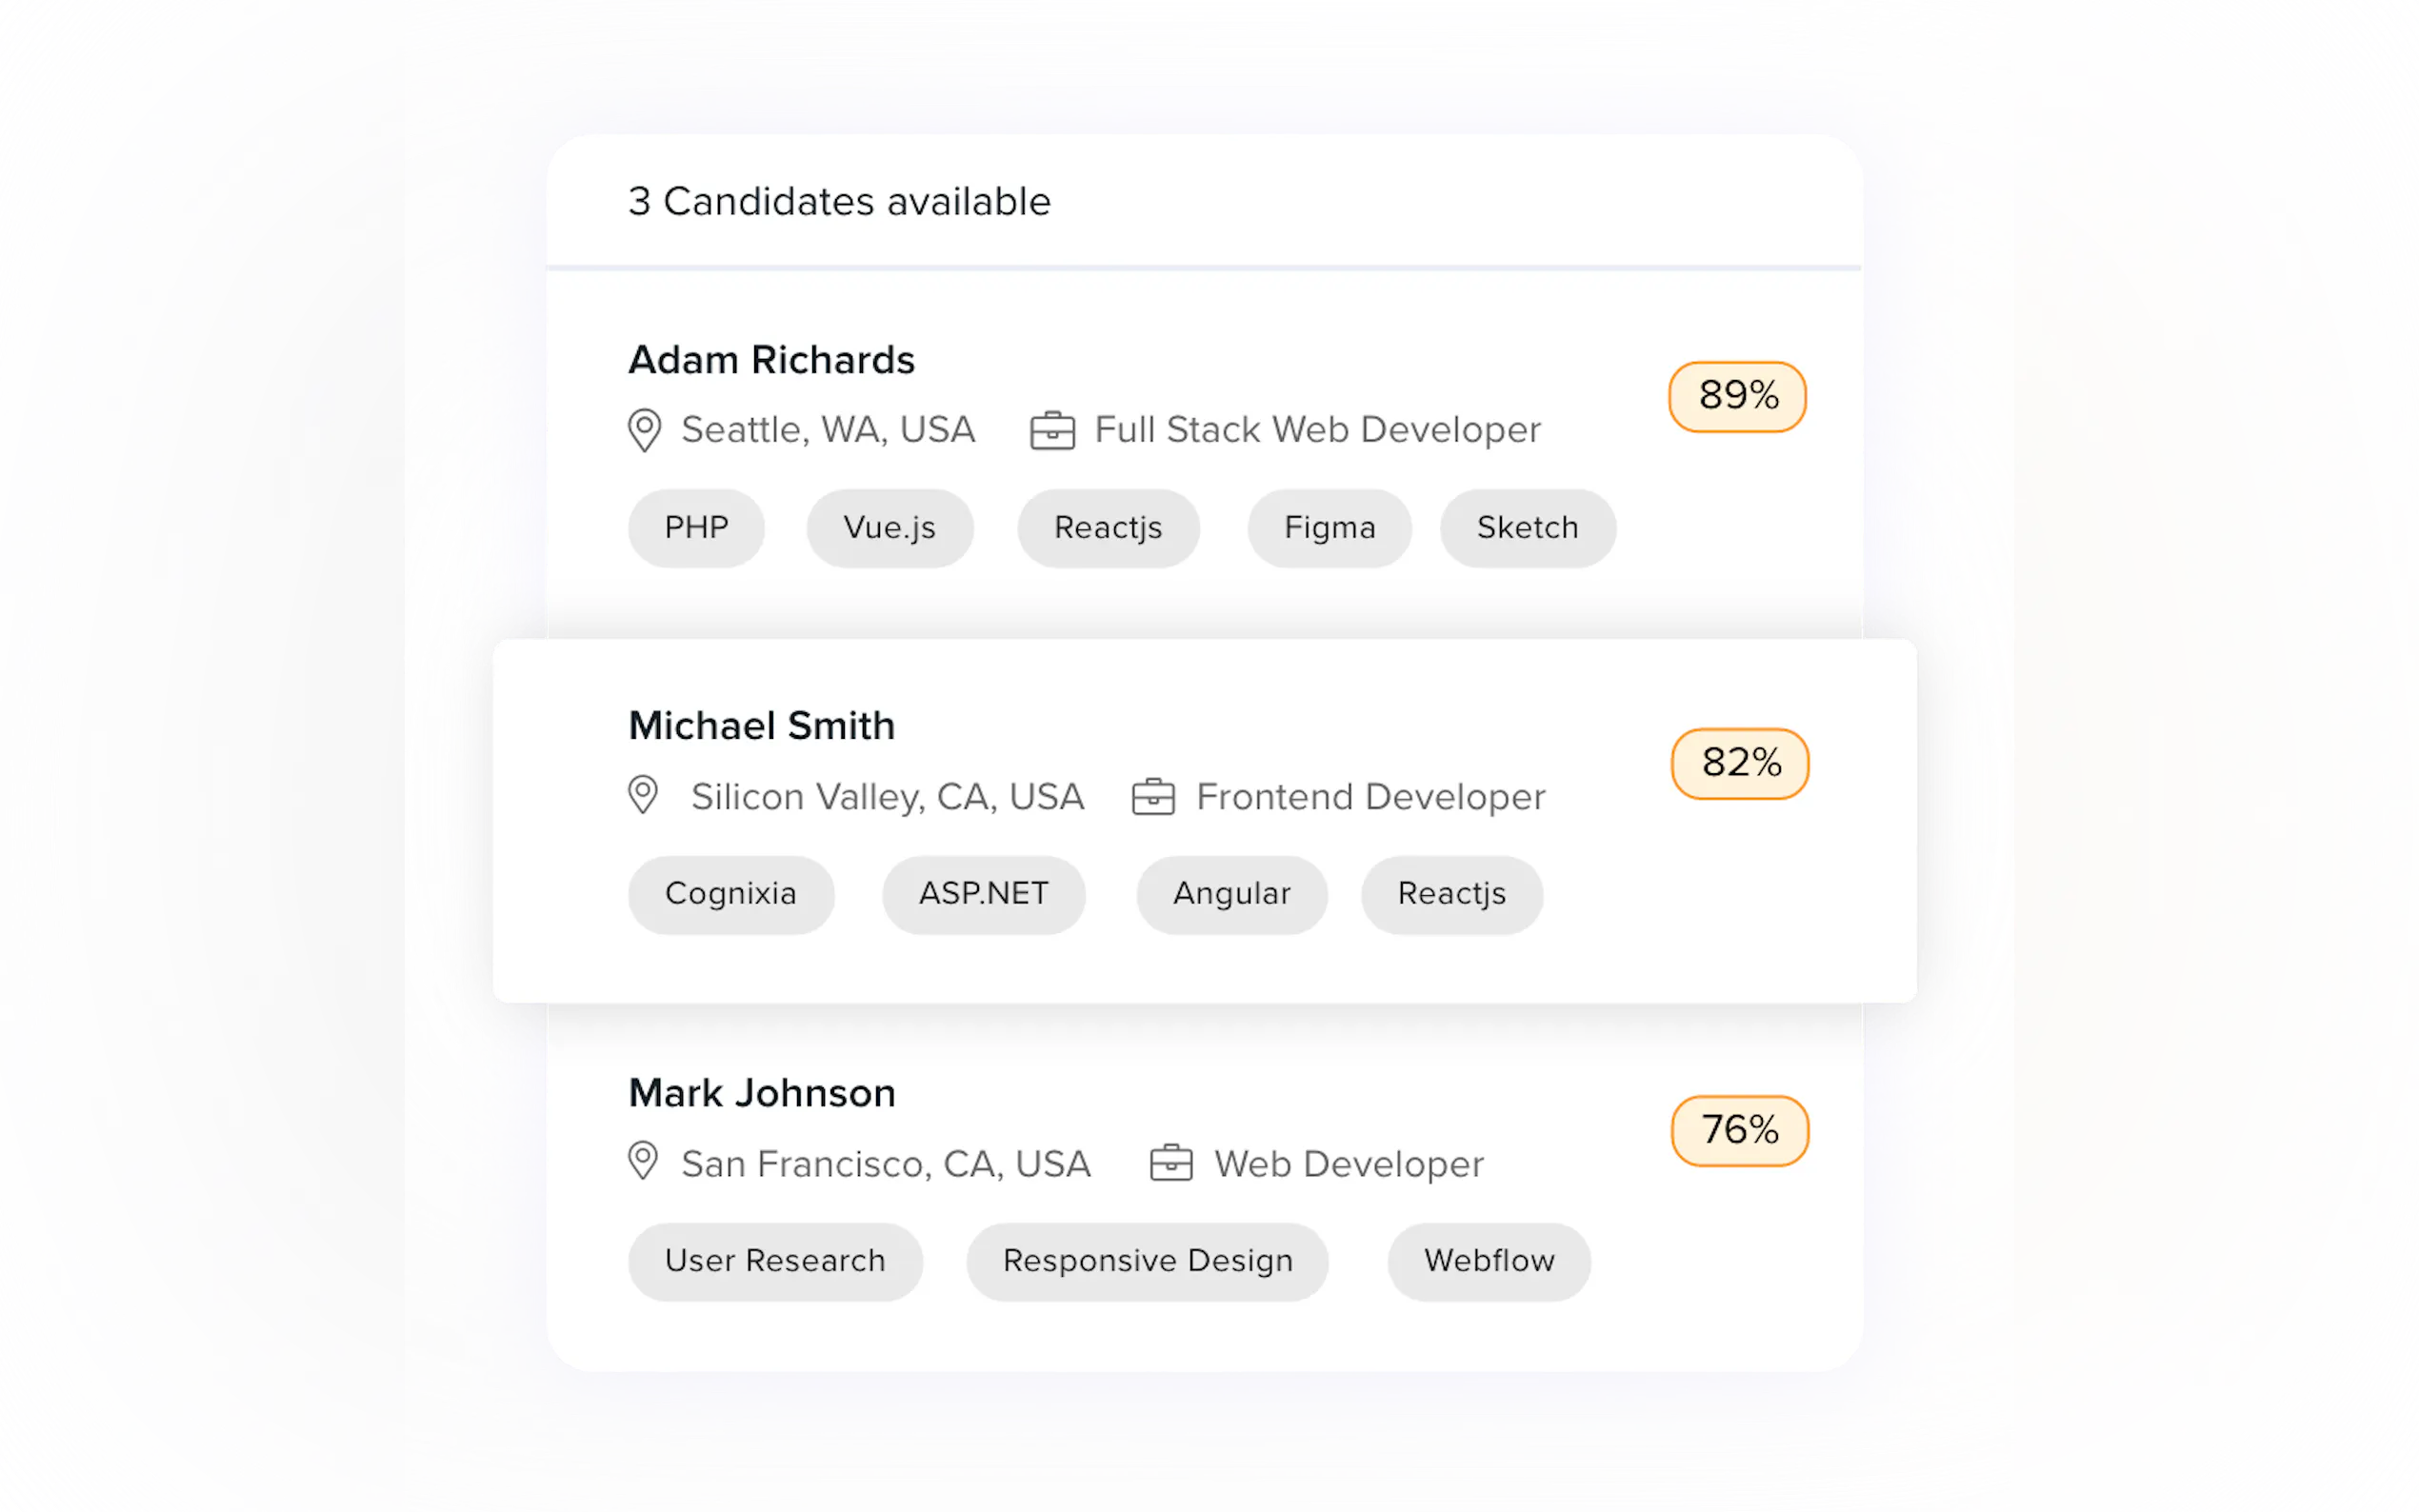Click the location pin beside Silicon Valley
The height and width of the screenshot is (1512, 2419).
(643, 795)
